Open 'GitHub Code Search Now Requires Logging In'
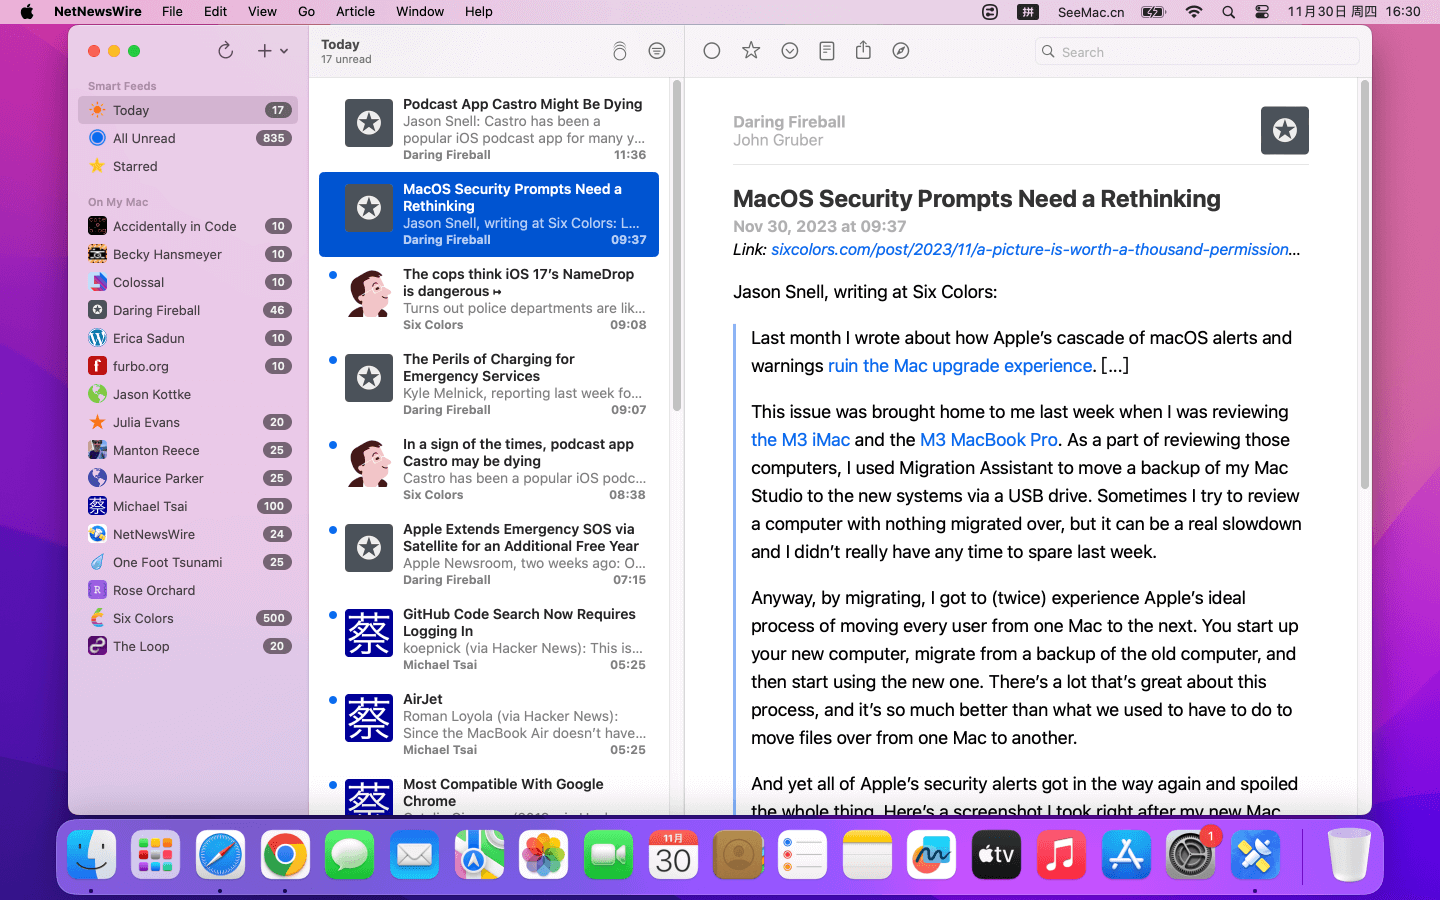 coord(489,639)
